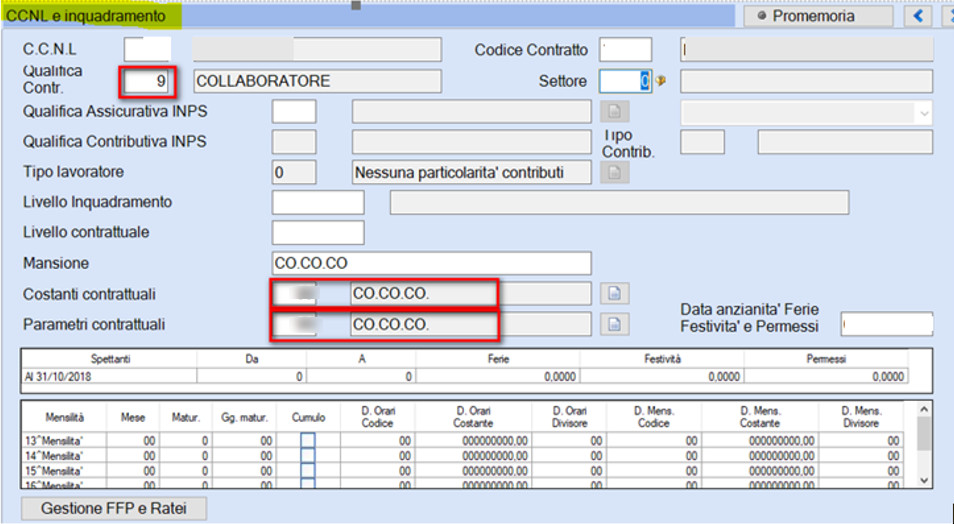
Task: Click the Livello contrattuale input field
Action: [318, 232]
